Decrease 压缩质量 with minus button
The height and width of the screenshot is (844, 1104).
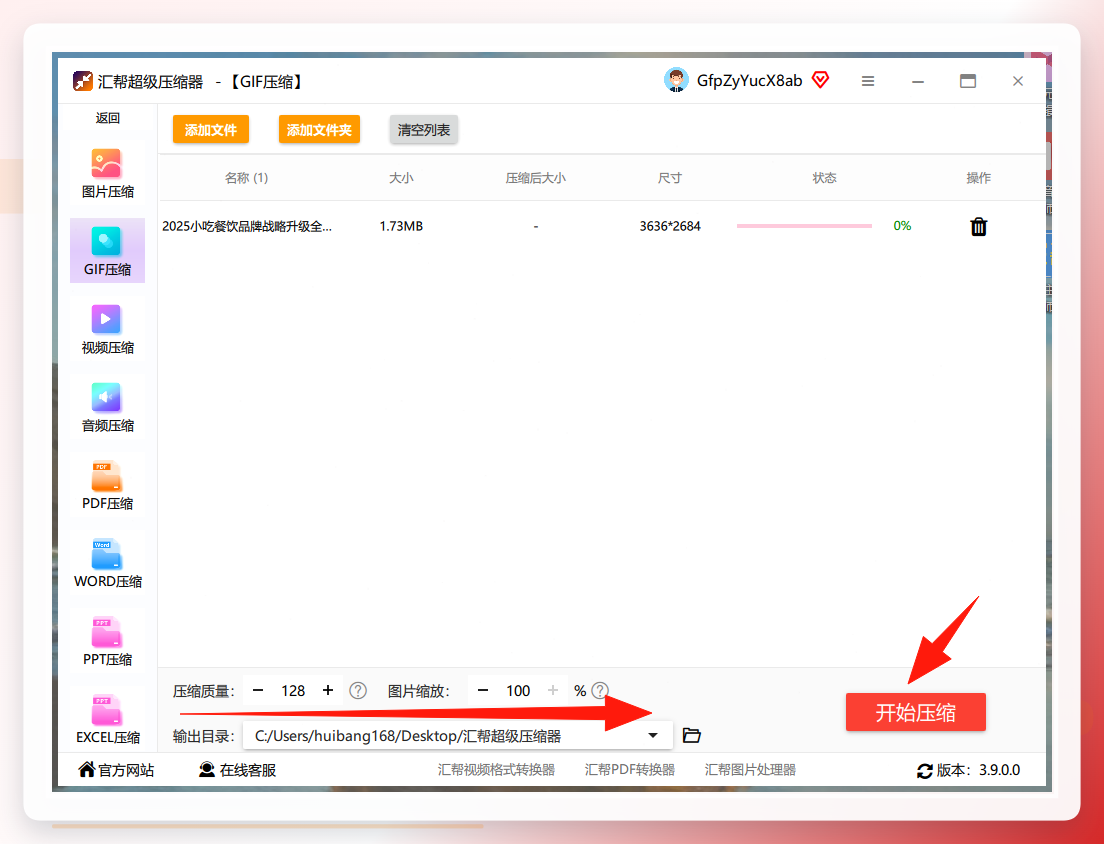[258, 691]
